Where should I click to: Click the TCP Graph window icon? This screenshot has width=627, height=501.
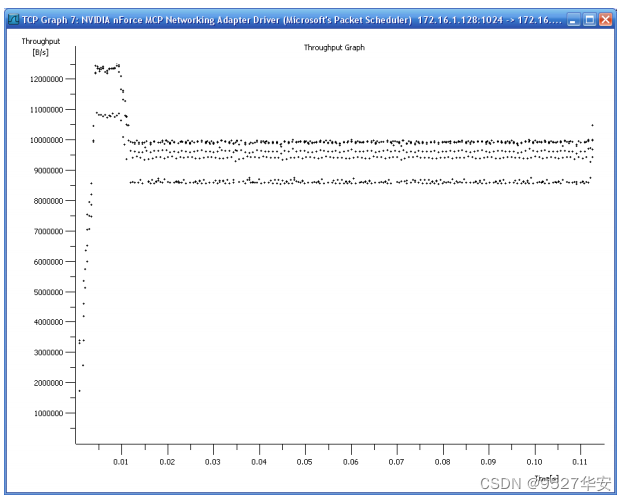13,19
